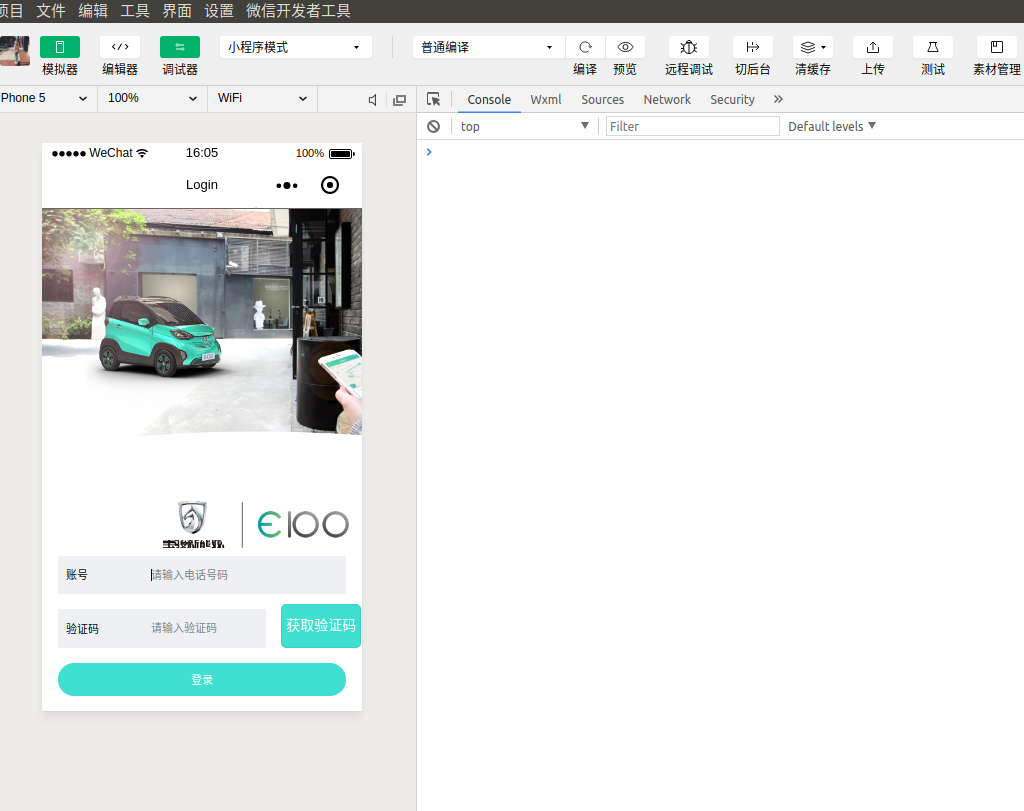Click the upload (上传) icon

pyautogui.click(x=873, y=47)
